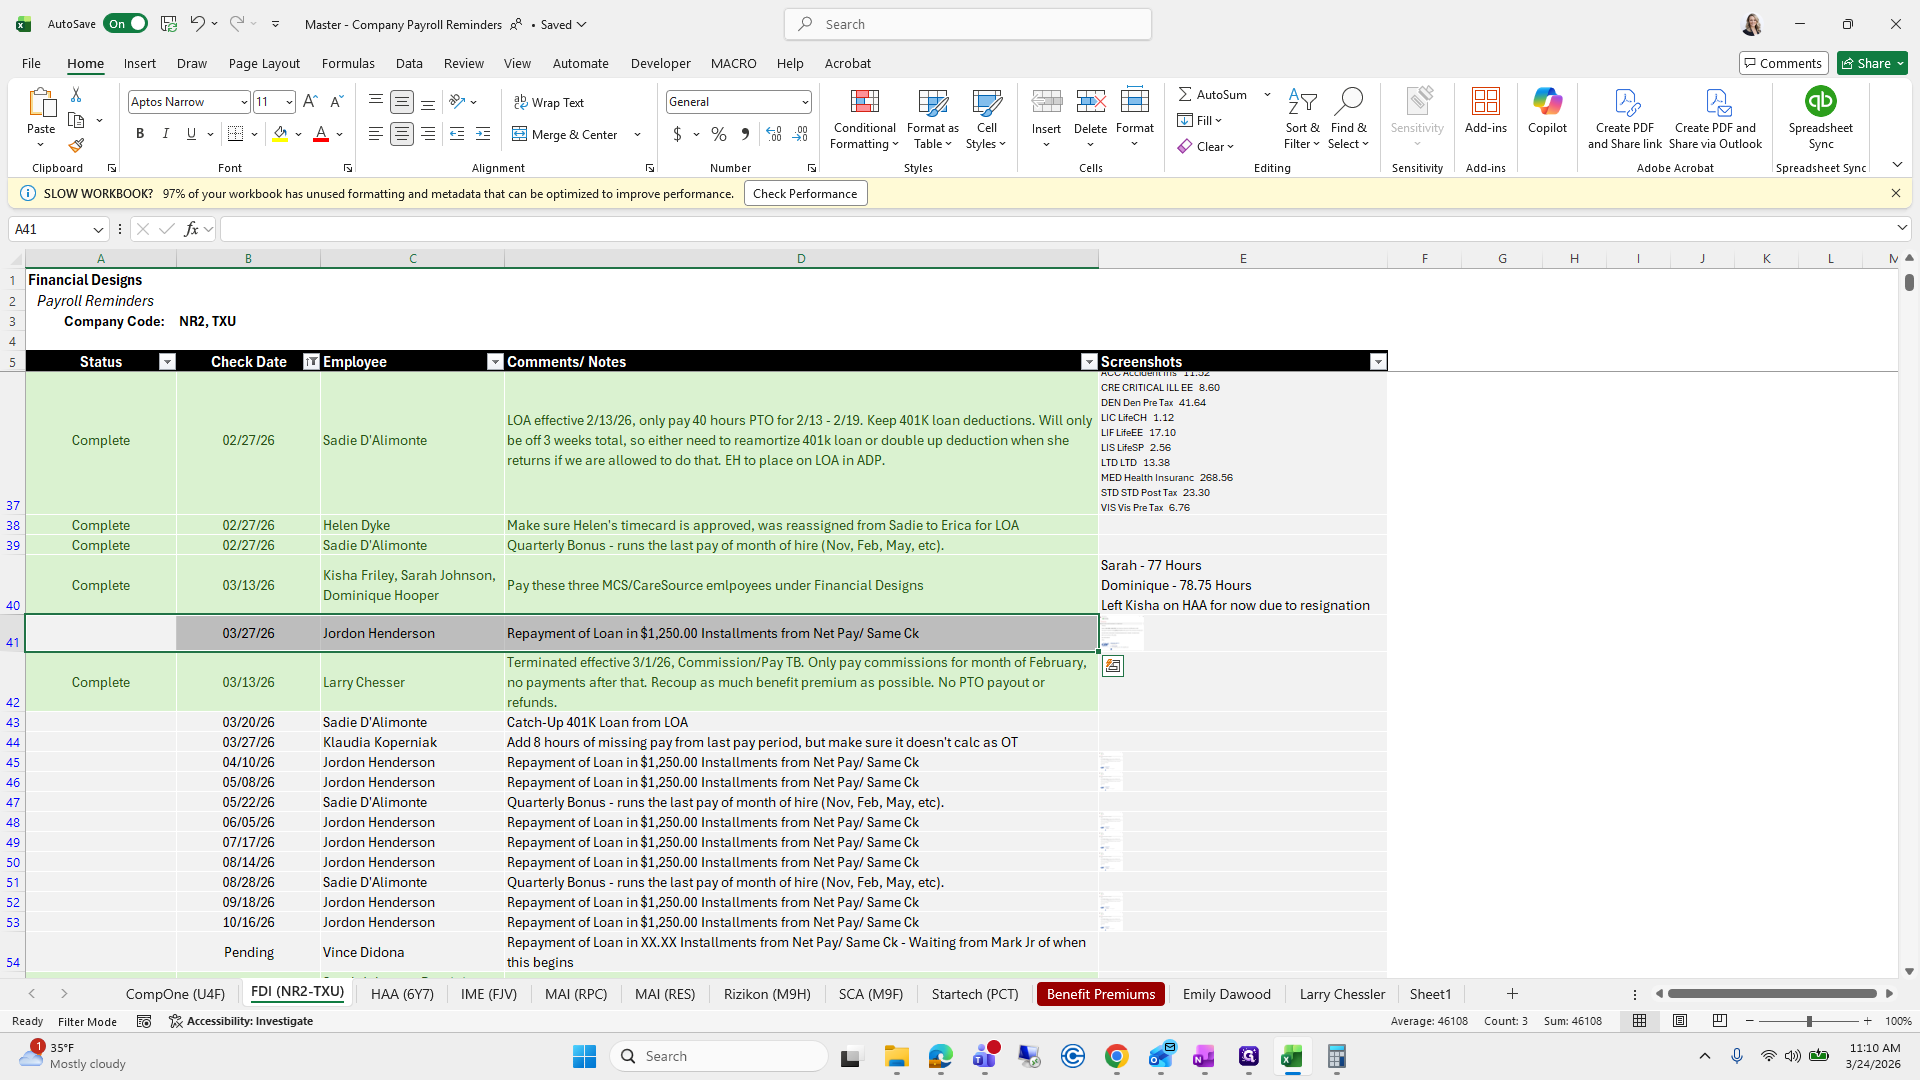
Task: Switch to Page Break Preview view
Action: [x=1719, y=1021]
